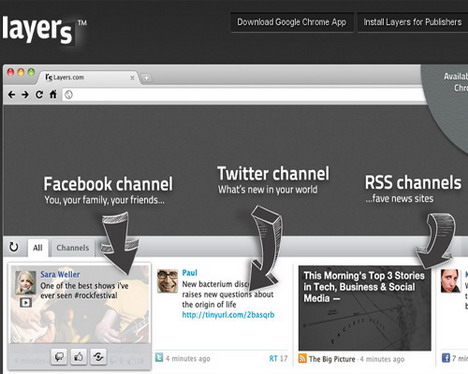The width and height of the screenshot is (468, 374).
Task: Click the Twitter icon below Paul's tweet
Action: 159,358
